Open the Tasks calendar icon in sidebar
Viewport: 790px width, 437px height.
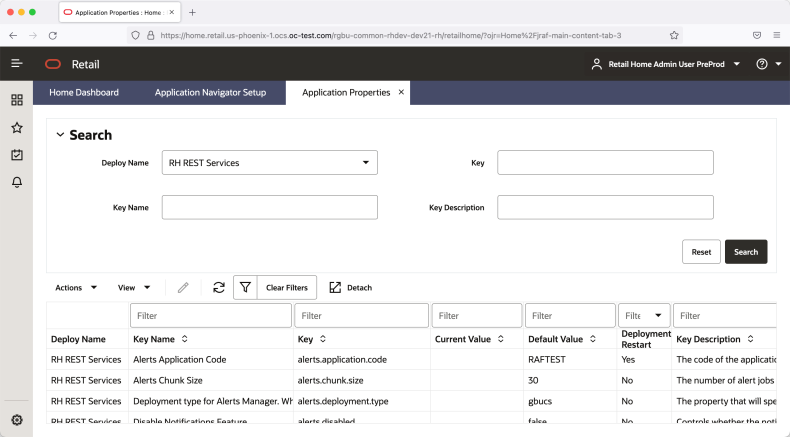[x=17, y=155]
